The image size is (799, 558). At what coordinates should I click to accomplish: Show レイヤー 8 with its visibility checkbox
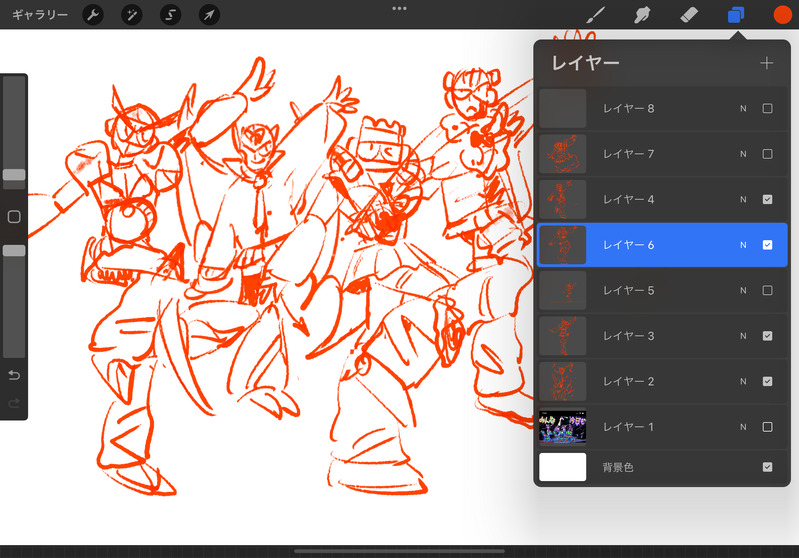point(767,108)
